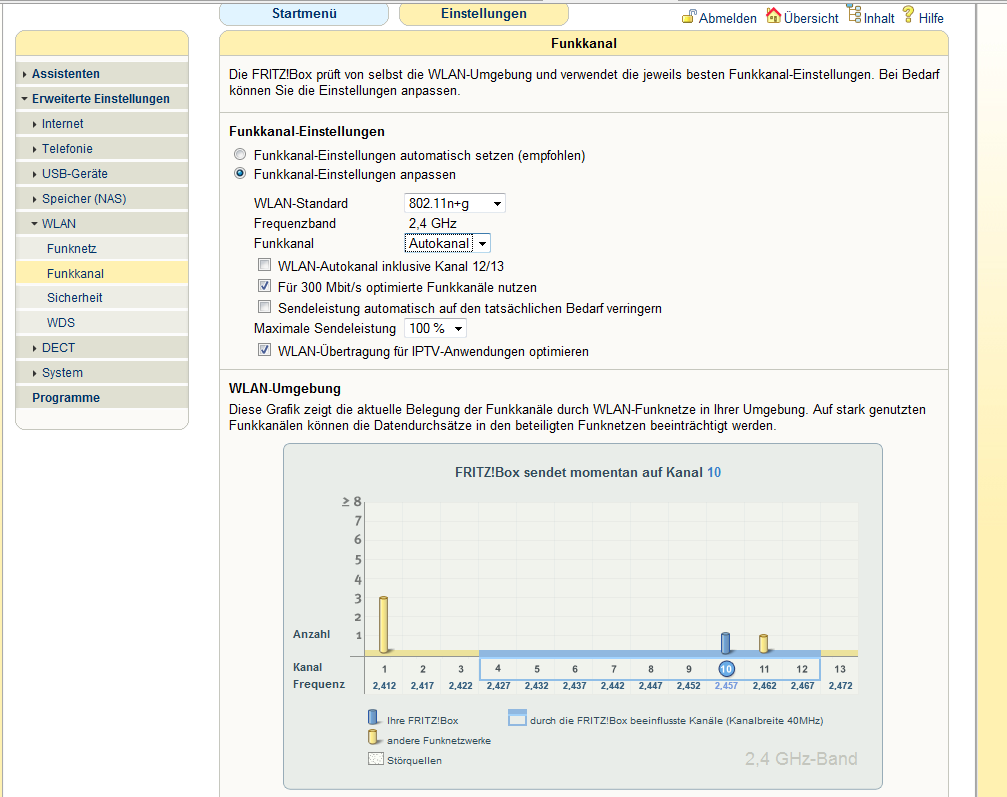This screenshot has height=797, width=1007.
Task: Click frequency value 2,472
Action: pyautogui.click(x=840, y=686)
